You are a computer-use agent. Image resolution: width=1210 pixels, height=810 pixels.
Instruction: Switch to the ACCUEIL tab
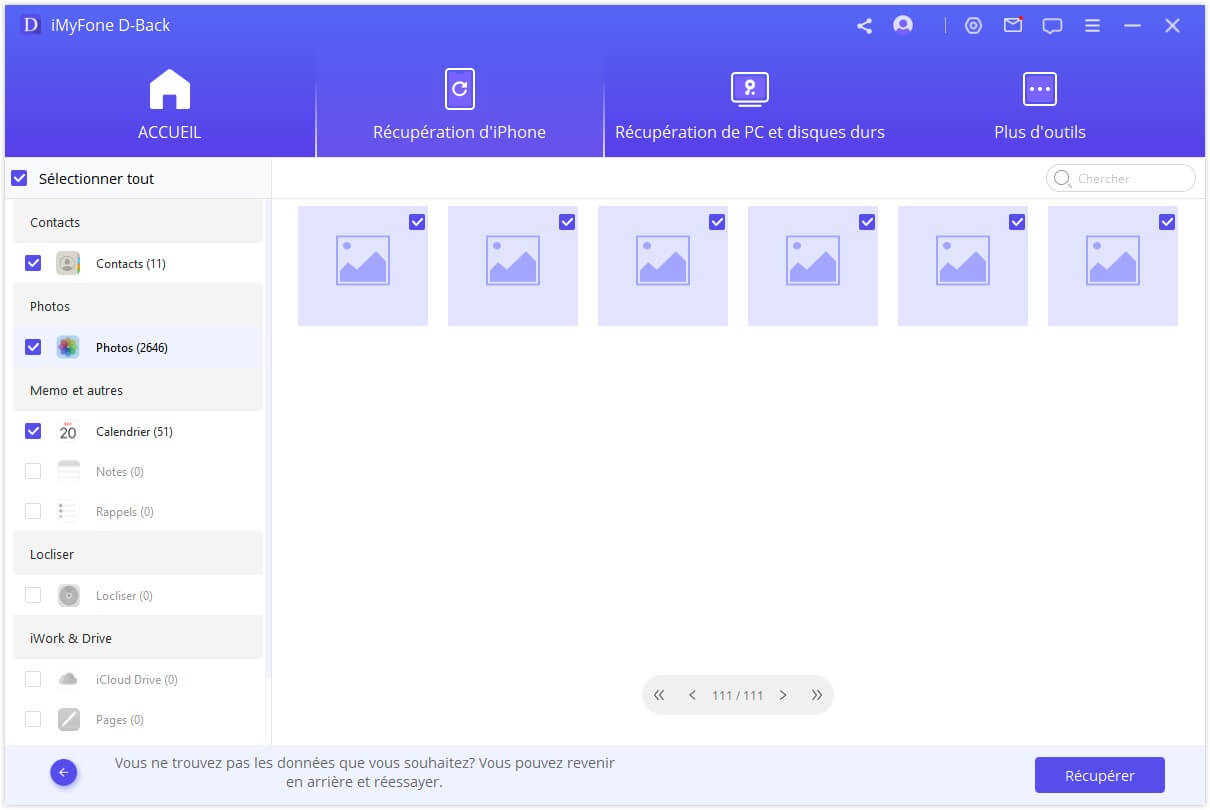[169, 105]
